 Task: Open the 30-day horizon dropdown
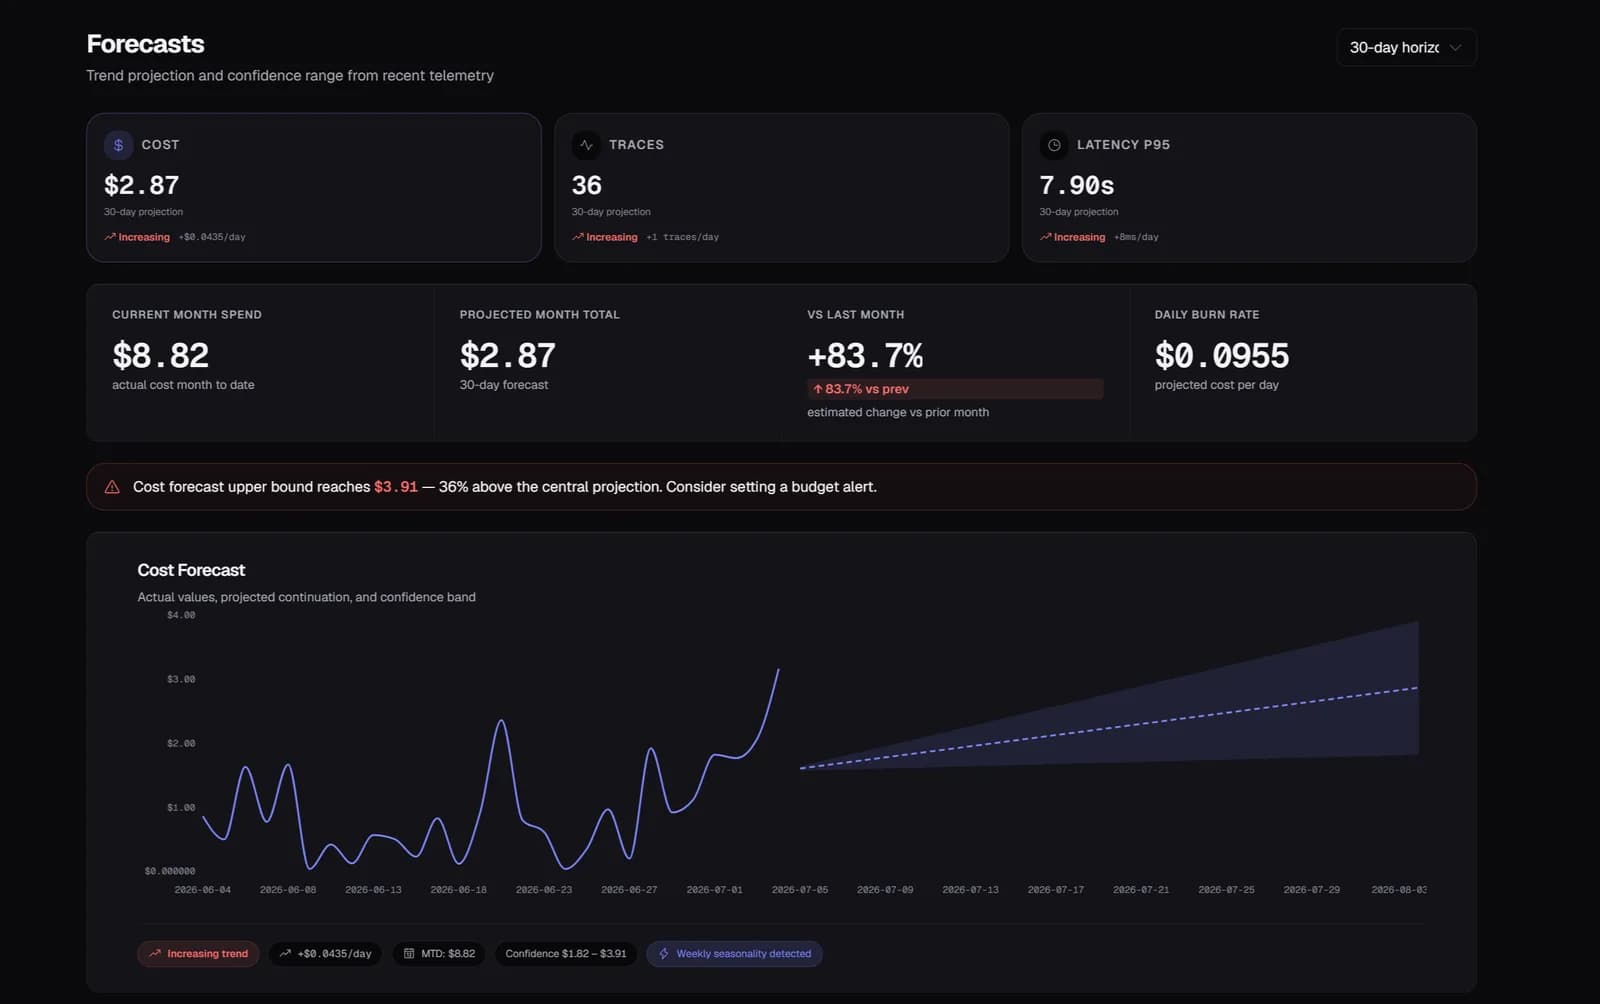coord(1406,47)
